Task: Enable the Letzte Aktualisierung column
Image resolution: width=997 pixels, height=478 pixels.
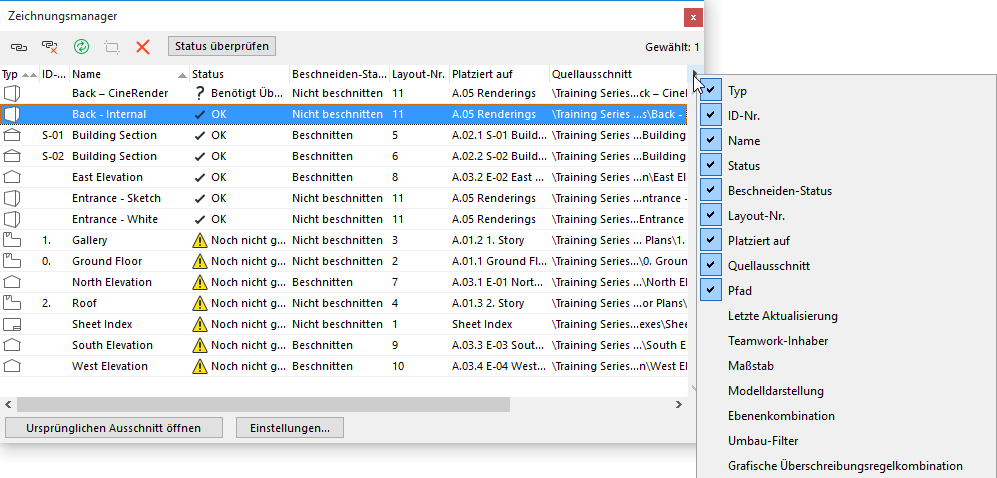Action: coord(783,316)
